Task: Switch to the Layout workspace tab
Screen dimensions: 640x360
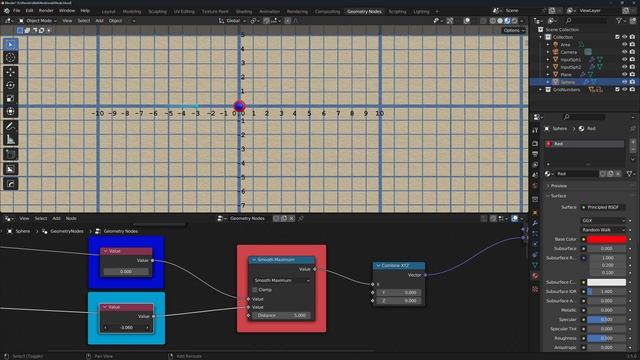Action: [109, 11]
